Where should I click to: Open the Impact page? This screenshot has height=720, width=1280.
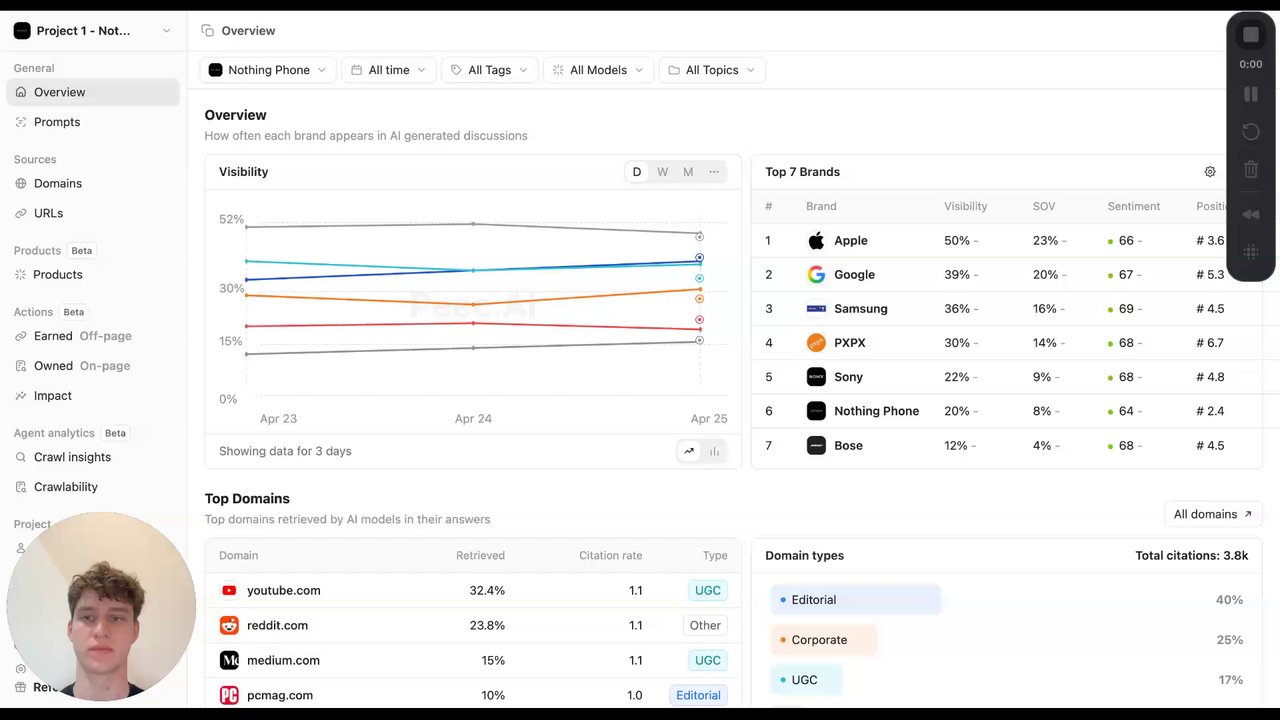(x=93, y=396)
